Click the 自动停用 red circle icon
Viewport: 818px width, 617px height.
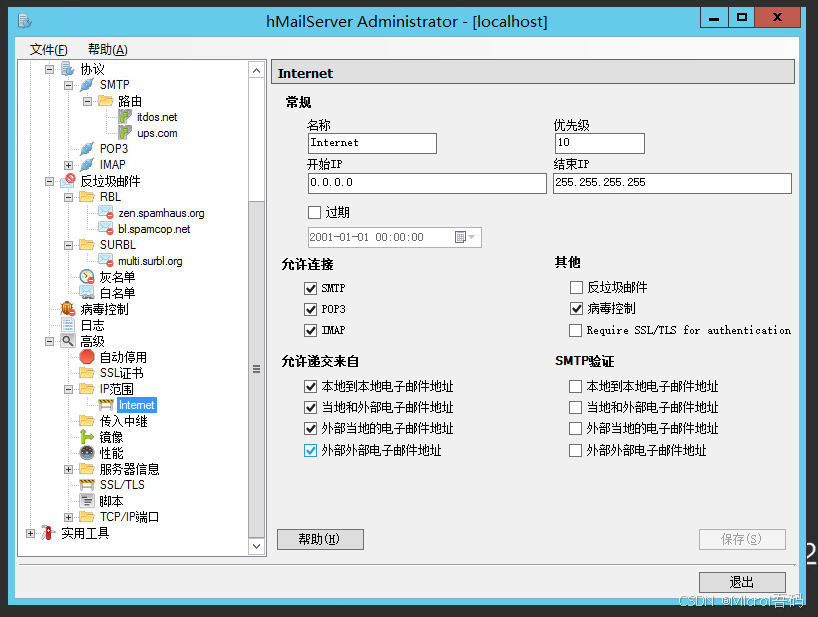(87, 357)
